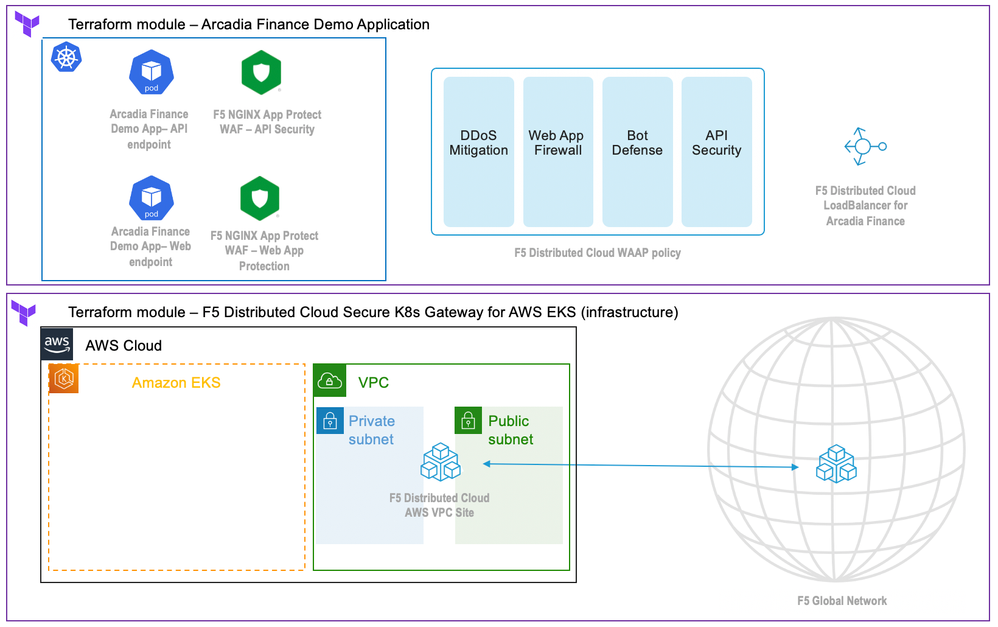Image resolution: width=998 pixels, height=627 pixels.
Task: Click the 'Arcadia Finance Demo App– API endpoint' label
Action: point(149,129)
